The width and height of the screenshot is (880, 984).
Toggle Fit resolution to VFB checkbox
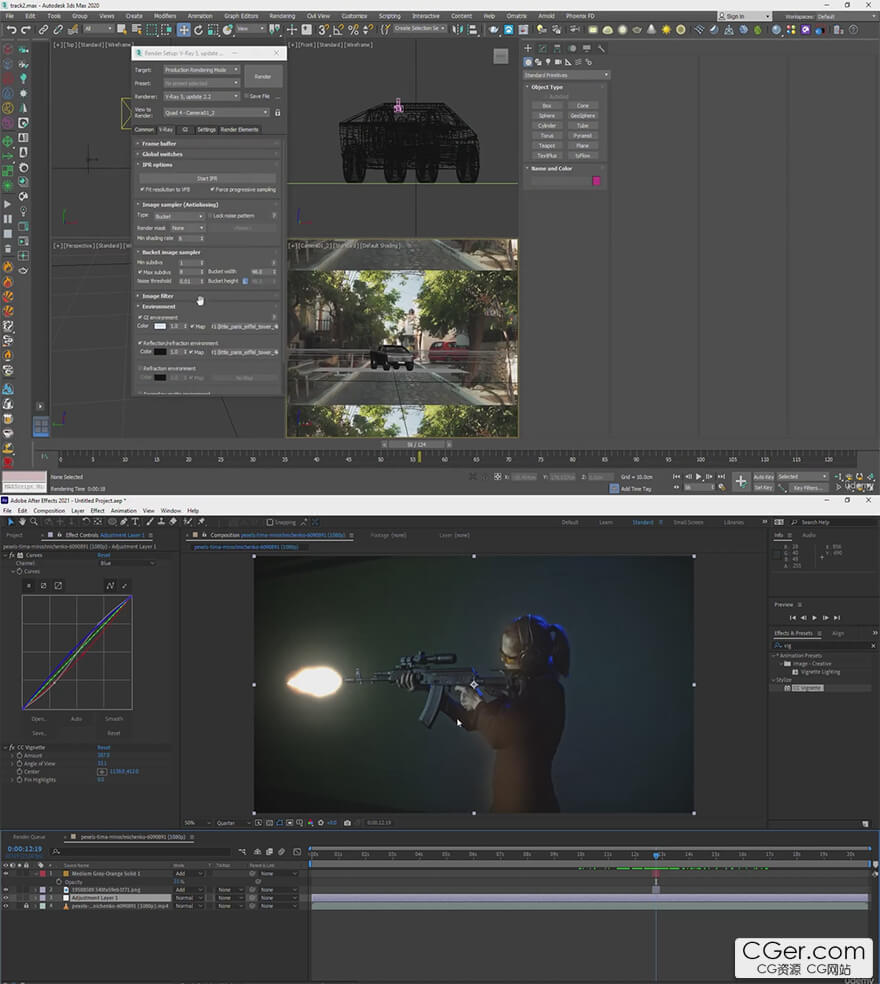142,189
